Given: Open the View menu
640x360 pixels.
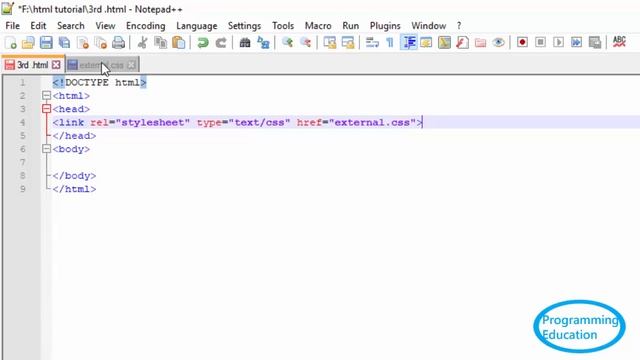Looking at the screenshot, I should tap(105, 26).
